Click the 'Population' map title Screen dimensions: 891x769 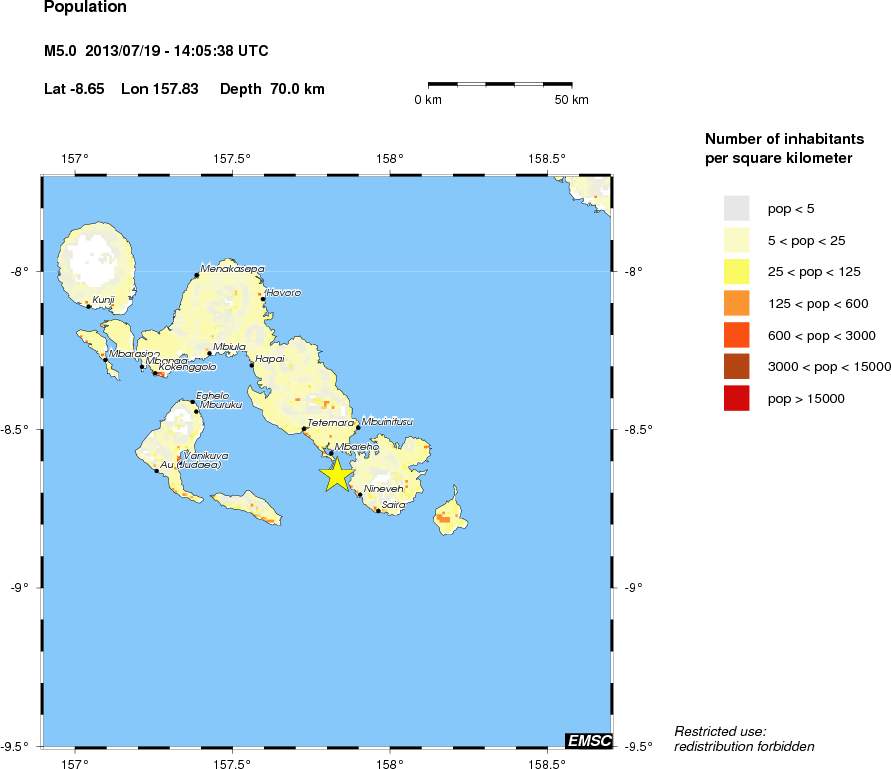click(x=85, y=7)
